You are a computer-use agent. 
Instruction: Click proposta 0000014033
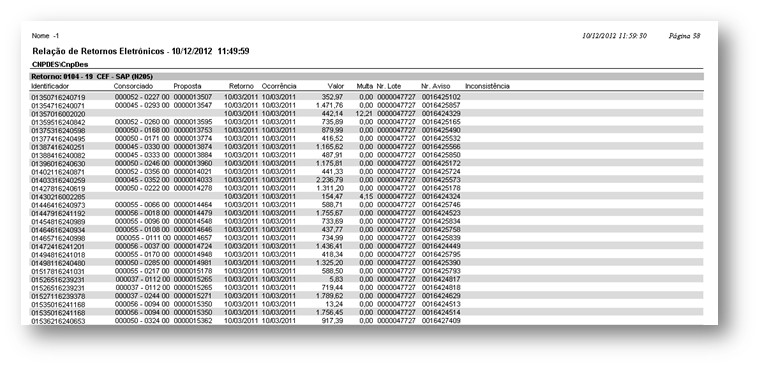(193, 180)
